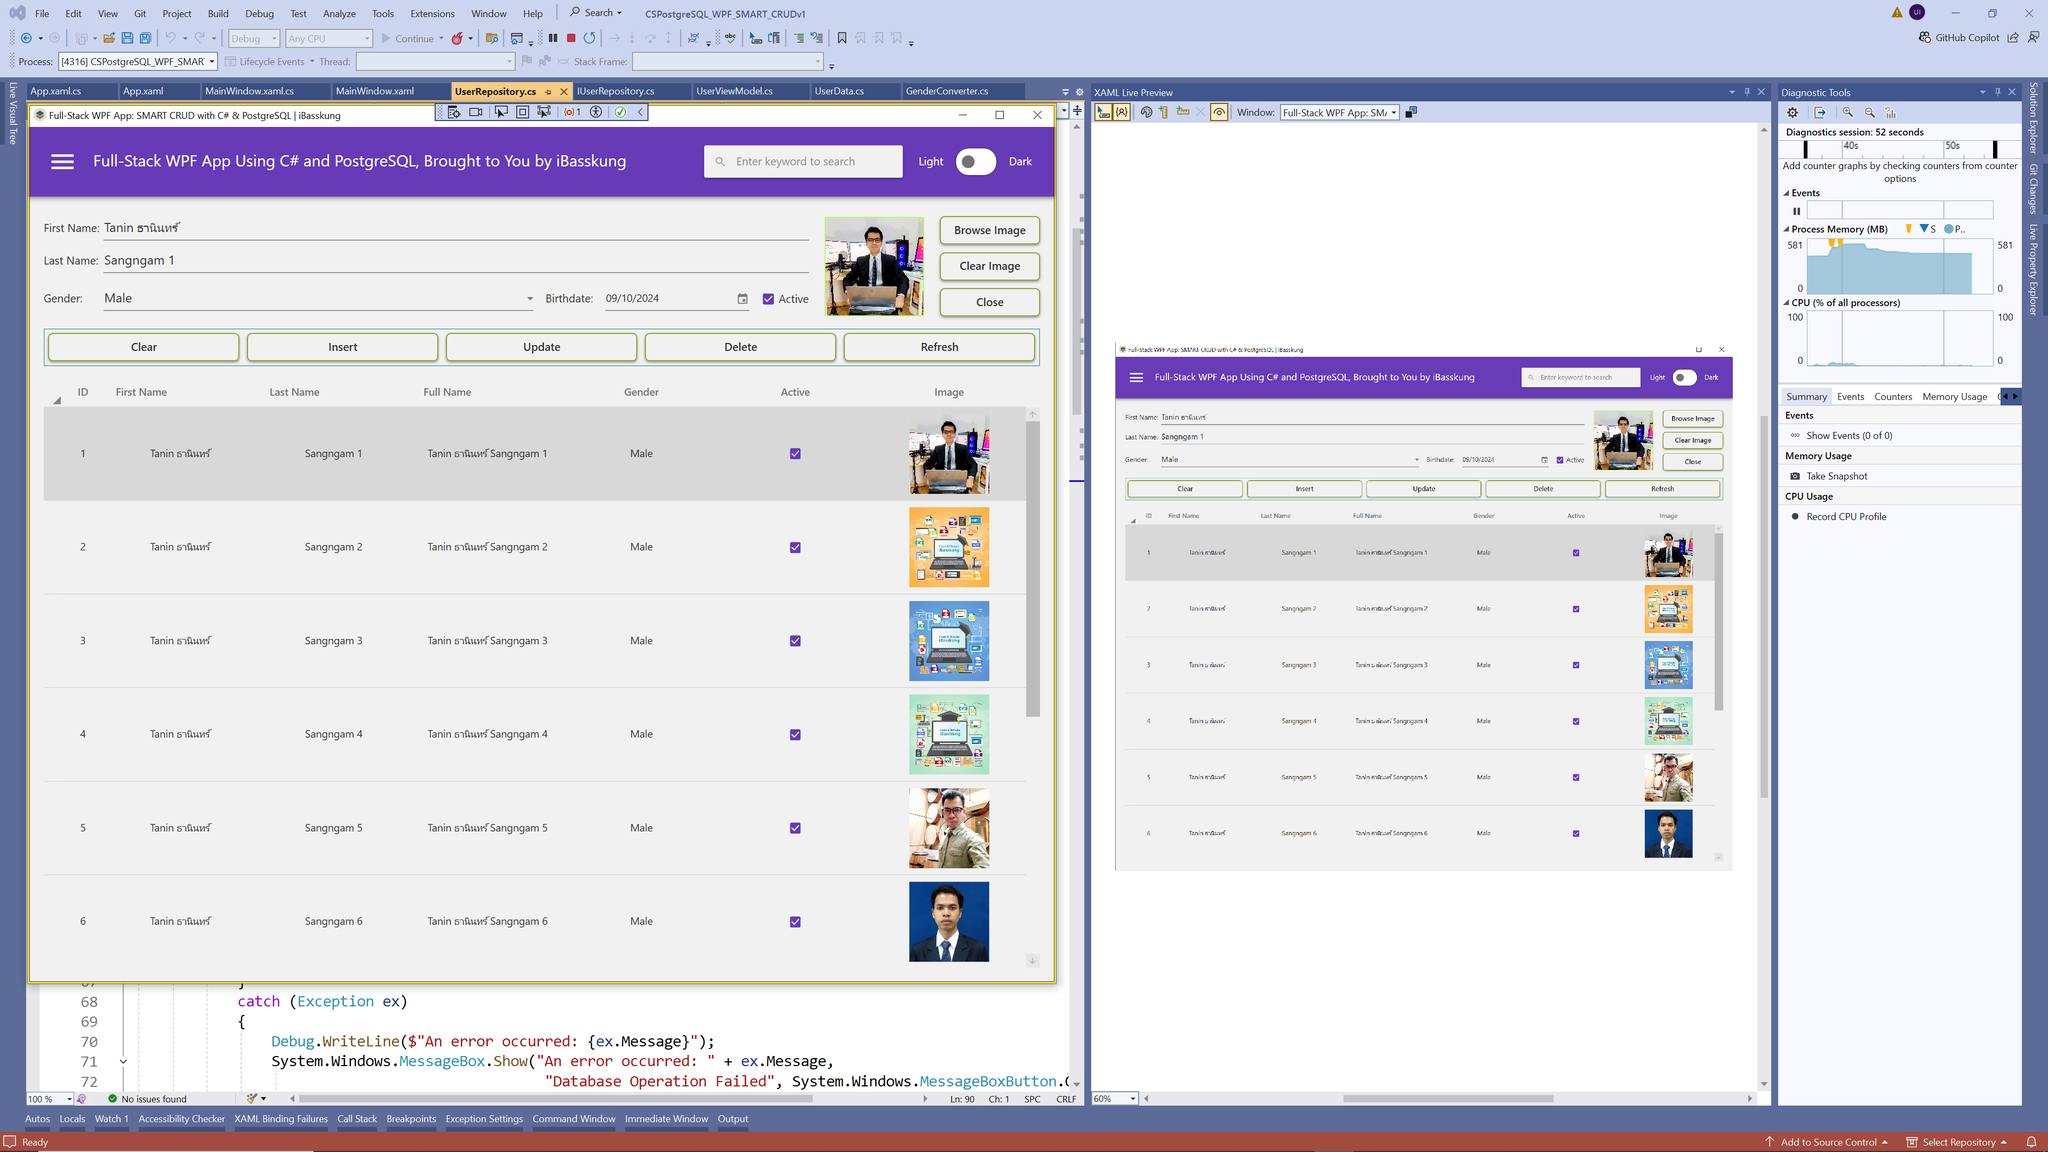Click the Select Element icon in XAML Live Preview
The image size is (2048, 1152).
coord(1103,112)
